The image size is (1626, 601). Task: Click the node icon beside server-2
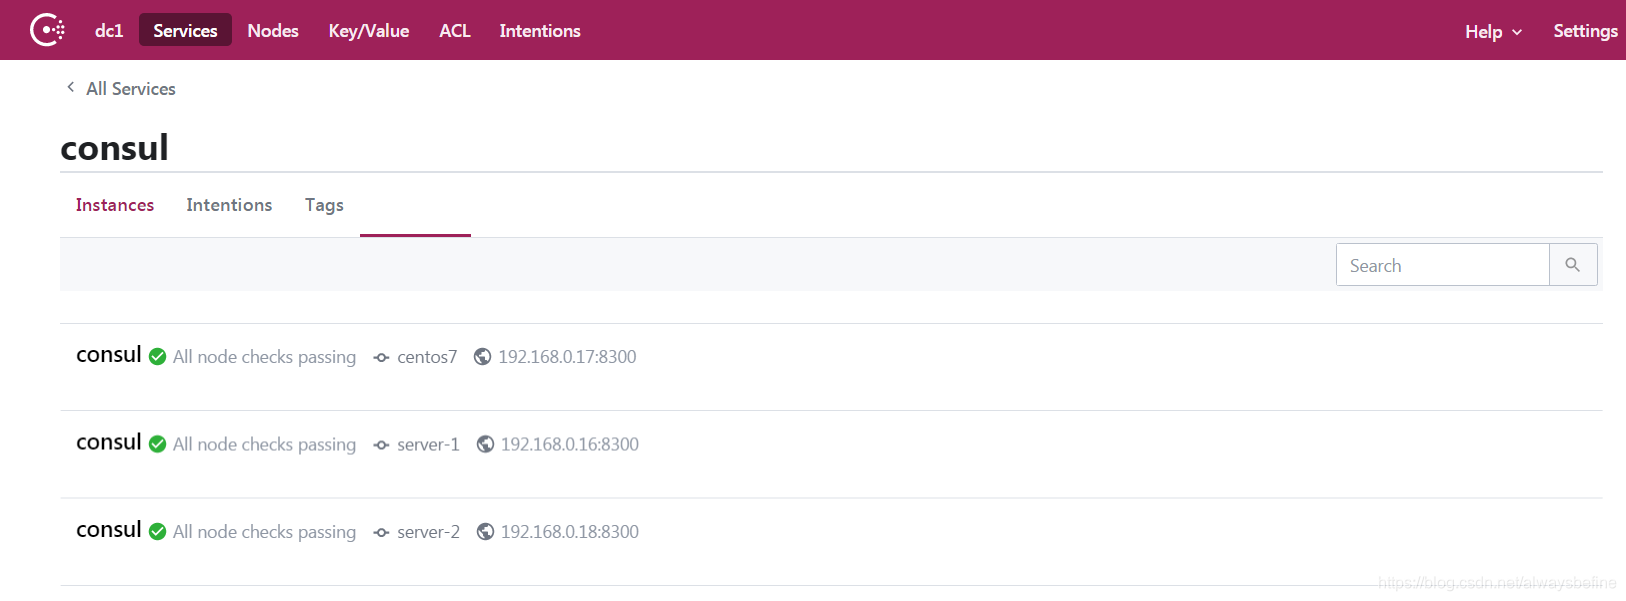(381, 533)
